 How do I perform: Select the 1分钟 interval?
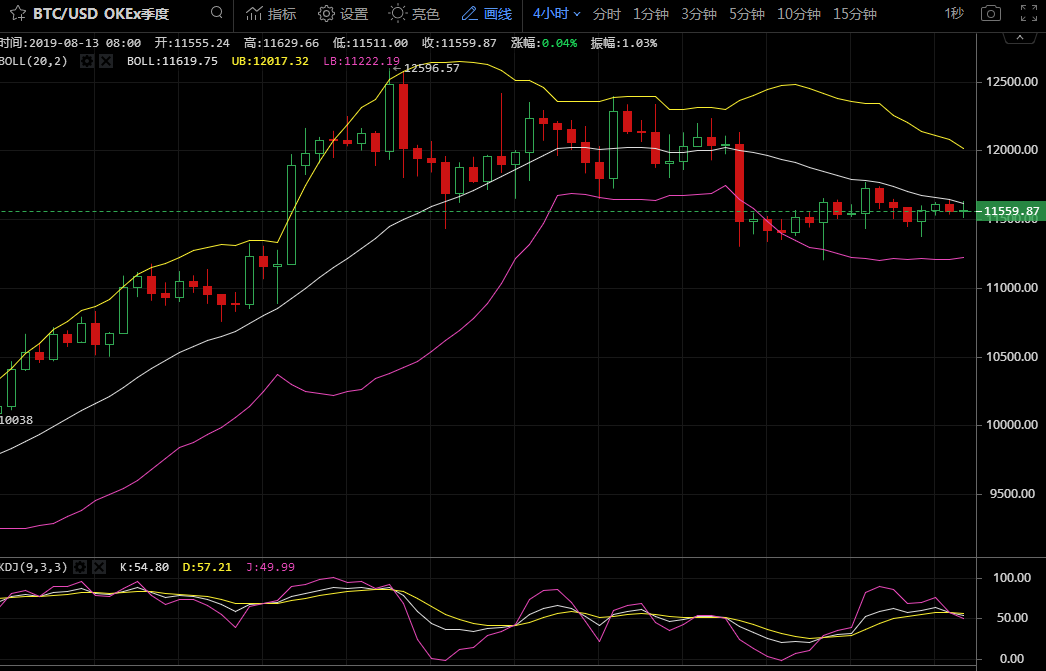point(651,13)
